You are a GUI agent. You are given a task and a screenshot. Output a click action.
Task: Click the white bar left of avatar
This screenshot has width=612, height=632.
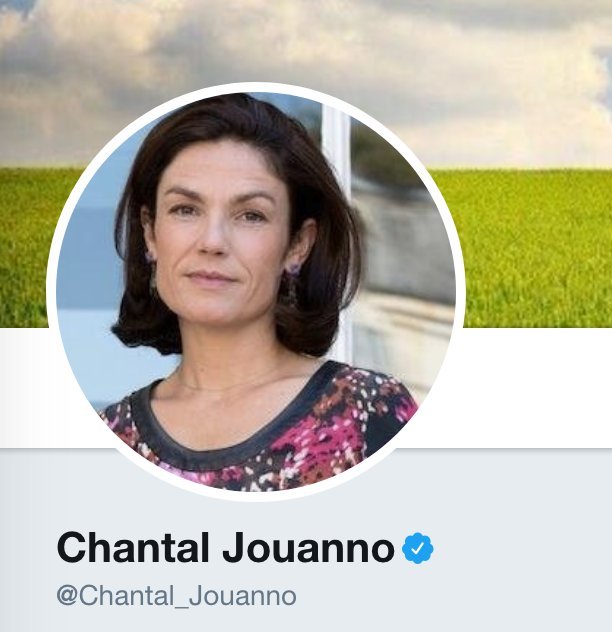coord(24,387)
